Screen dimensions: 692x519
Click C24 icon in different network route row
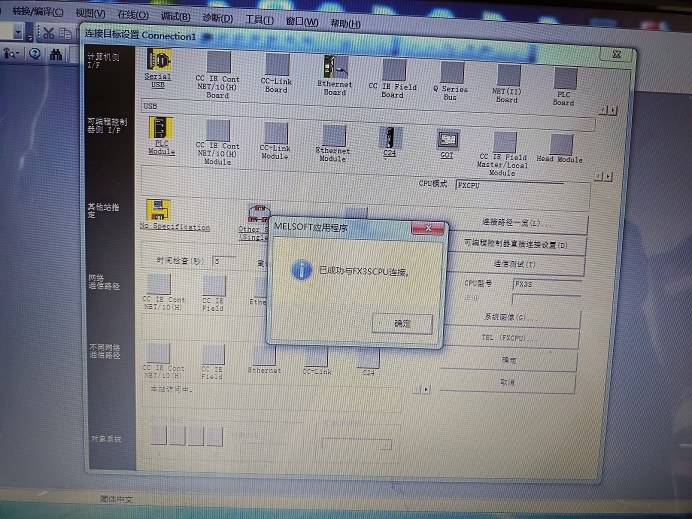click(x=369, y=358)
